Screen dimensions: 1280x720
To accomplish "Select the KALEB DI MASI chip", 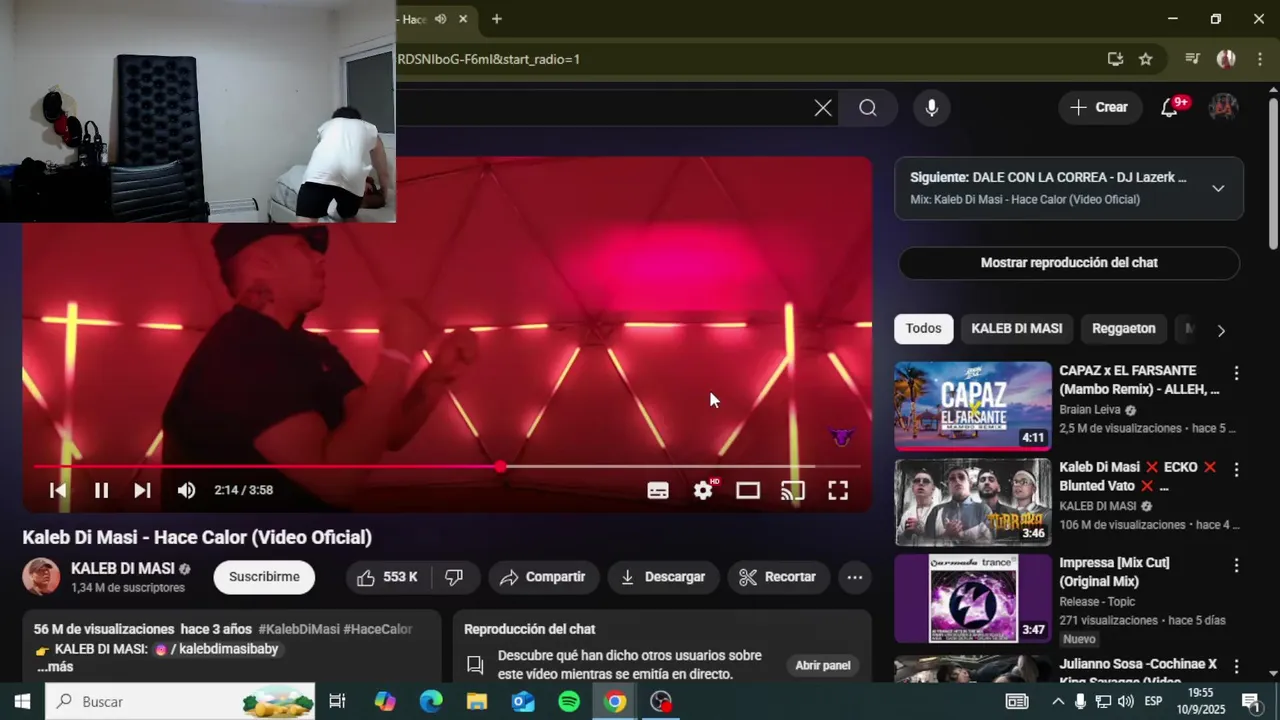I will point(1016,329).
